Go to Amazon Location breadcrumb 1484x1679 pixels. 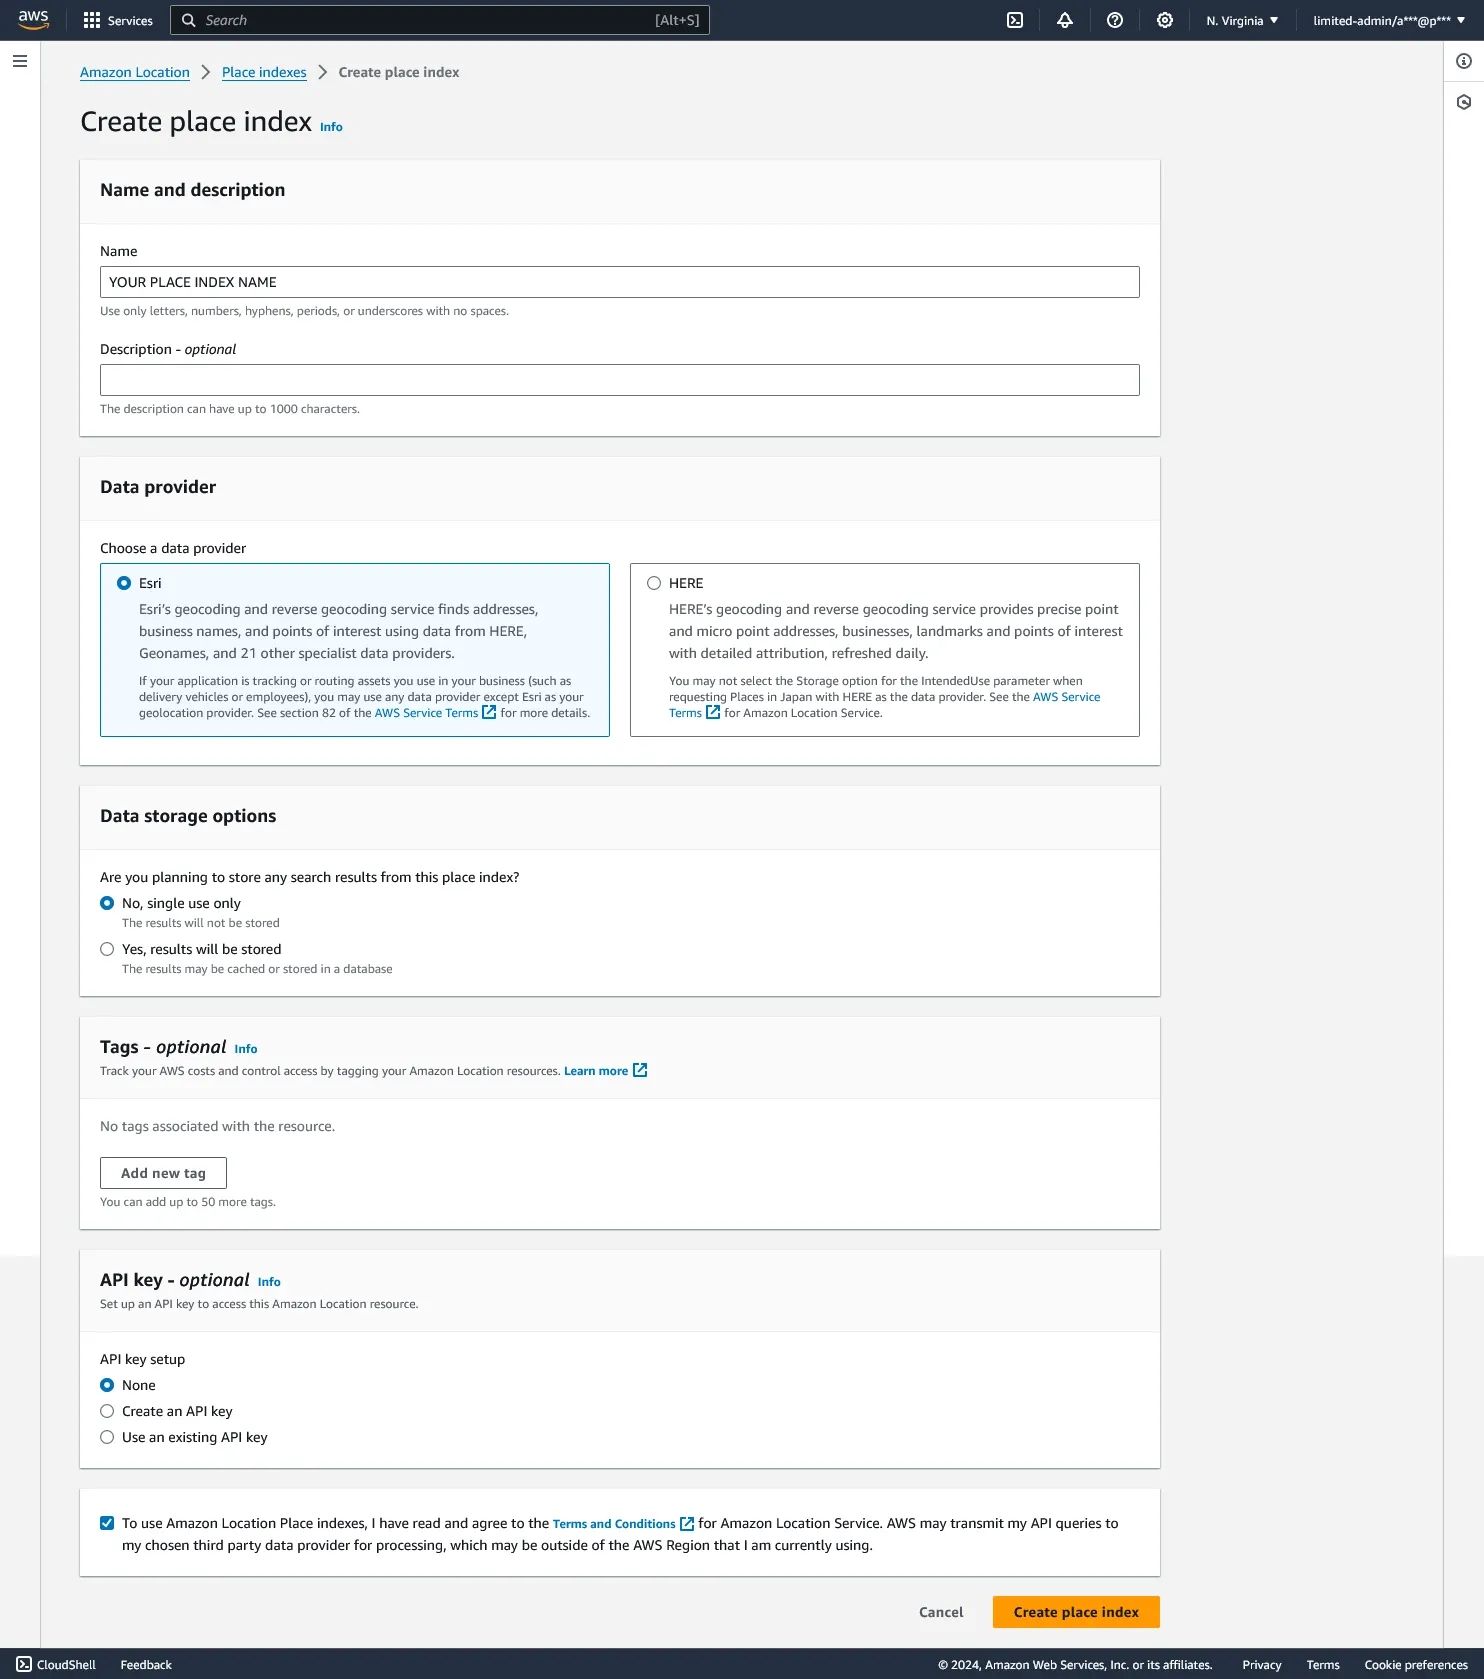tap(135, 72)
